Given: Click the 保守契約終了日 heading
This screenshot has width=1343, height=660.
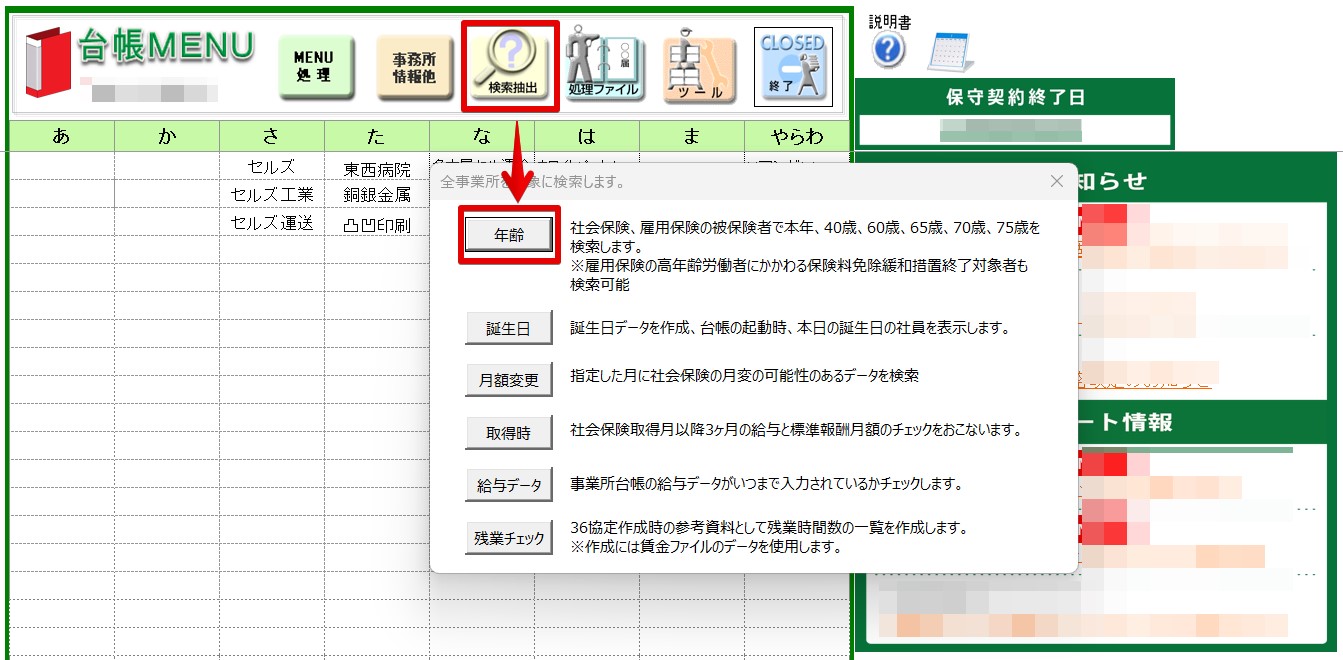Looking at the screenshot, I should click(1015, 98).
